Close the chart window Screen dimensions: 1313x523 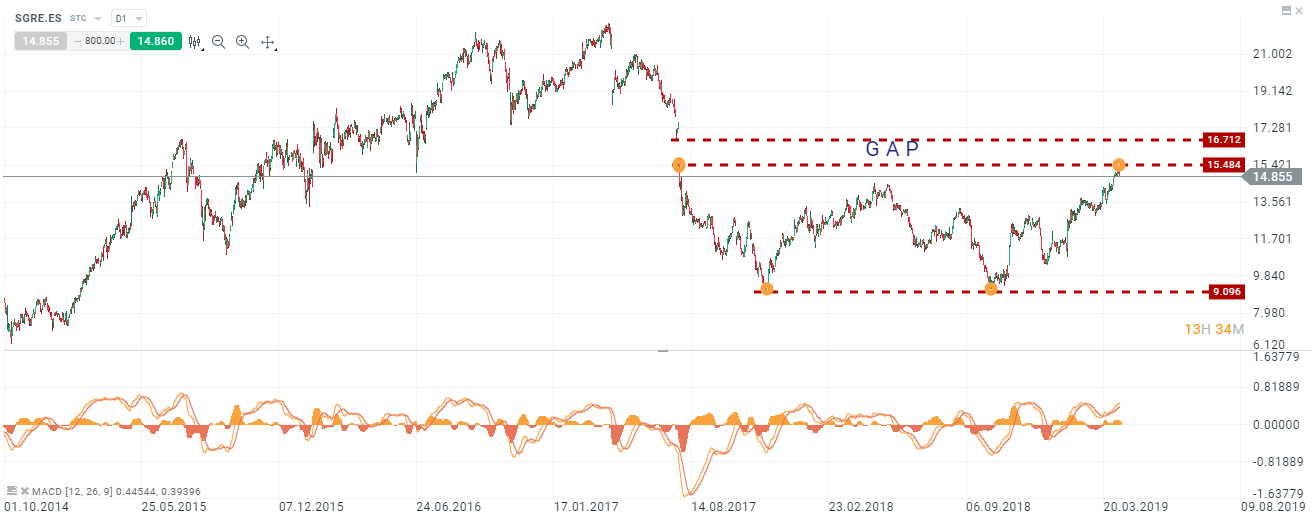point(1301,9)
